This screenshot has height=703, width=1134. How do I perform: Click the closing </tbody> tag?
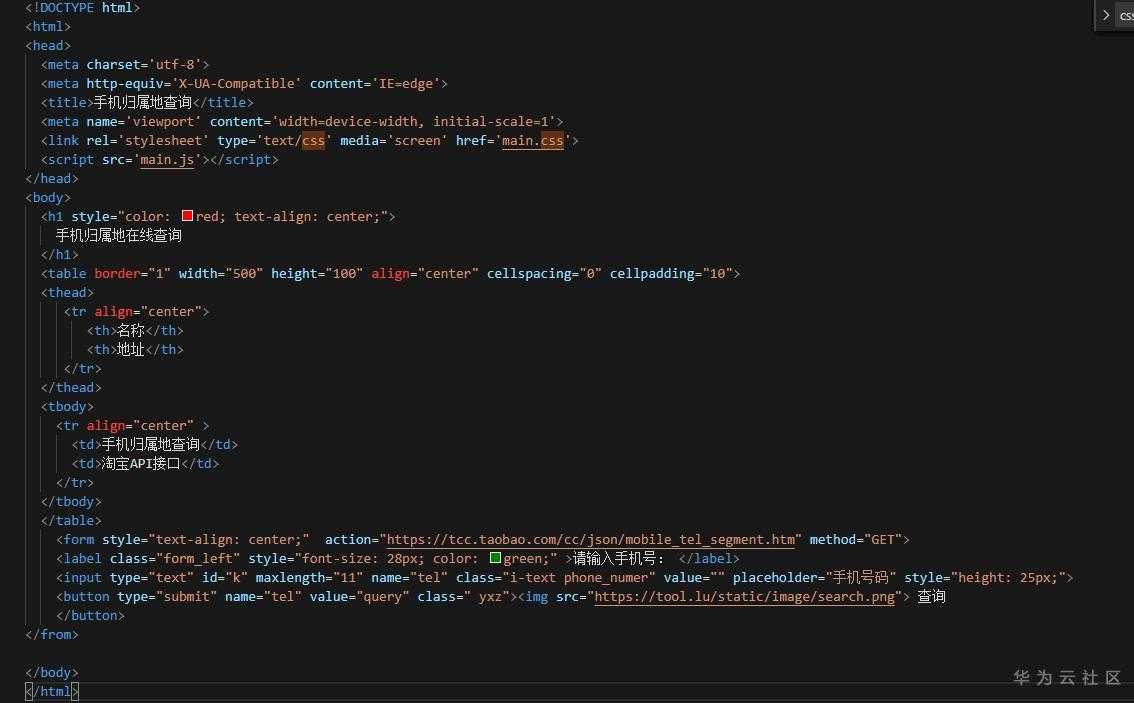click(71, 501)
